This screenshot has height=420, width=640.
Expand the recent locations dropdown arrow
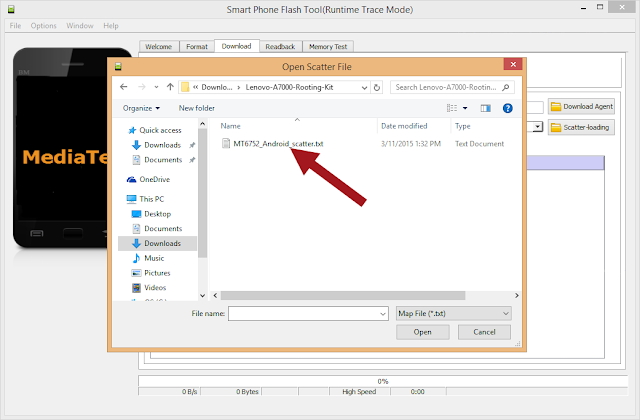pos(156,87)
